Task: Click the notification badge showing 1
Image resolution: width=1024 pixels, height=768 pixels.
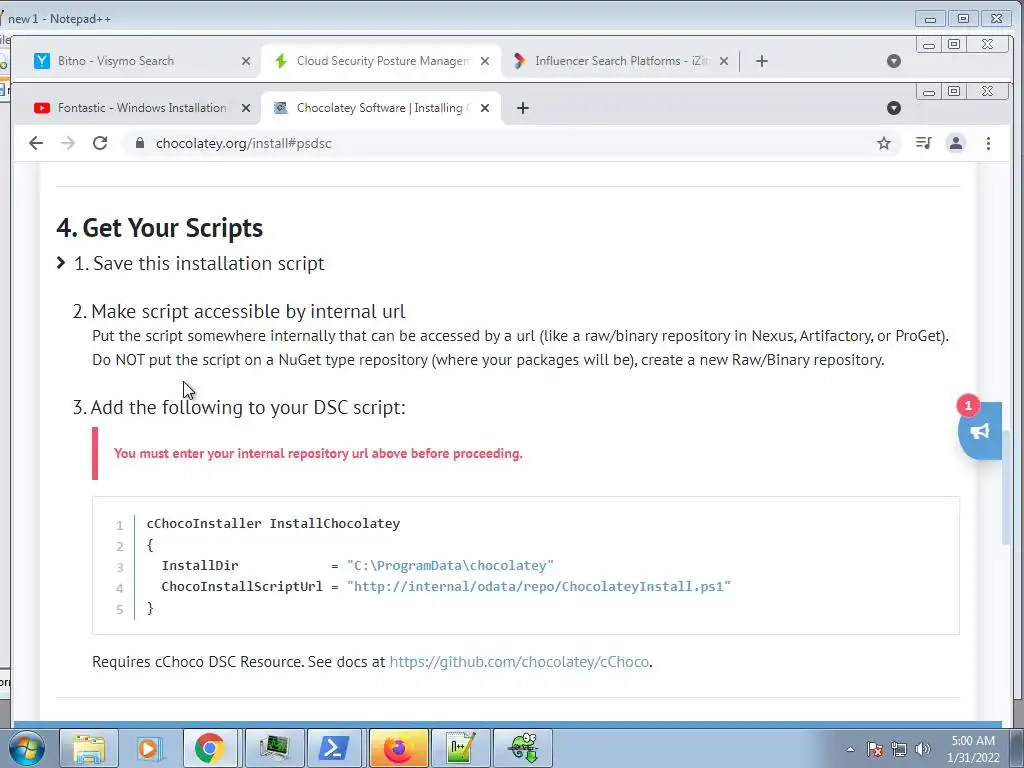Action: click(x=968, y=406)
